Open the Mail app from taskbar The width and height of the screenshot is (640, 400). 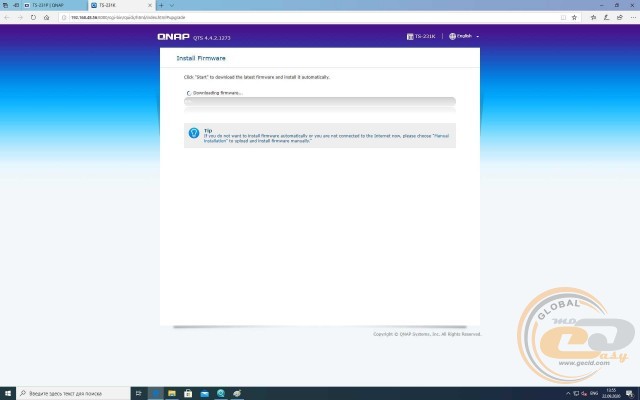click(x=204, y=393)
